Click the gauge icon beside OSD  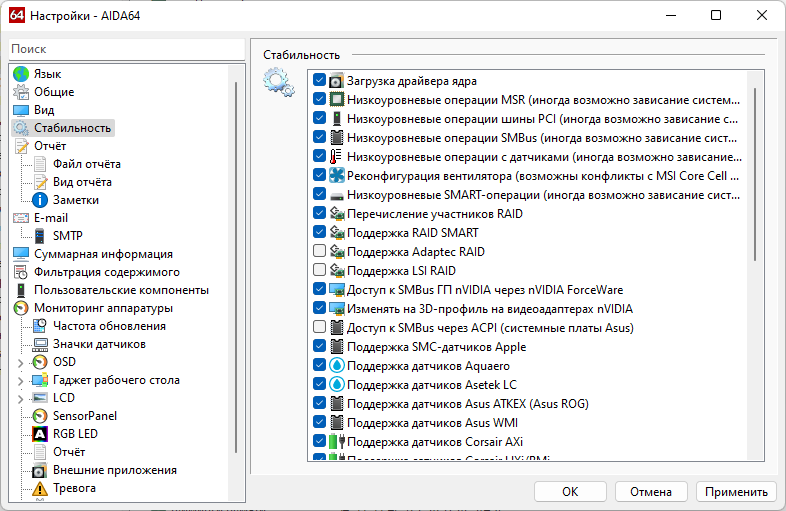40,362
